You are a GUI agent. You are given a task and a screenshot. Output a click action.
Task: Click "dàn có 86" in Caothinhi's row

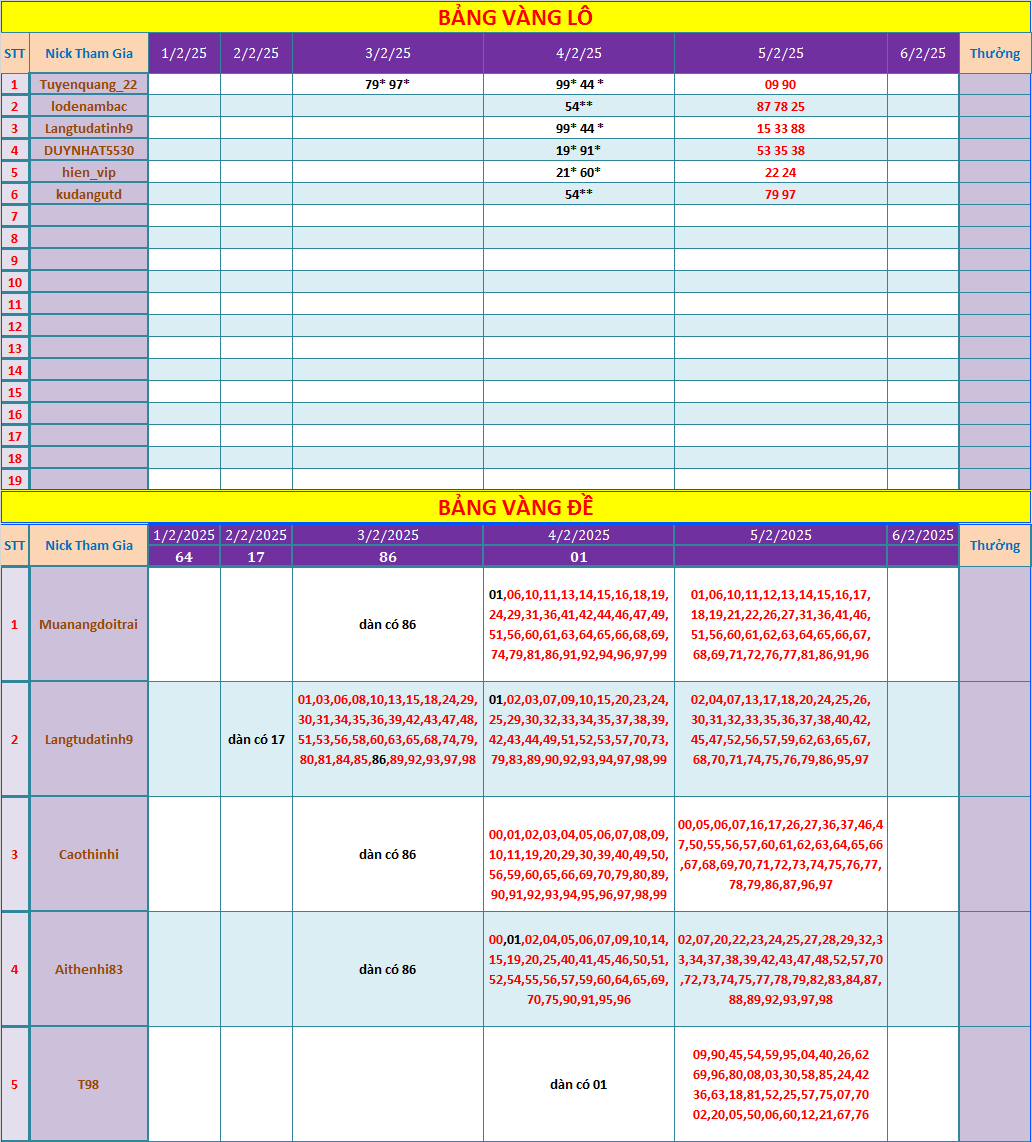coord(388,854)
